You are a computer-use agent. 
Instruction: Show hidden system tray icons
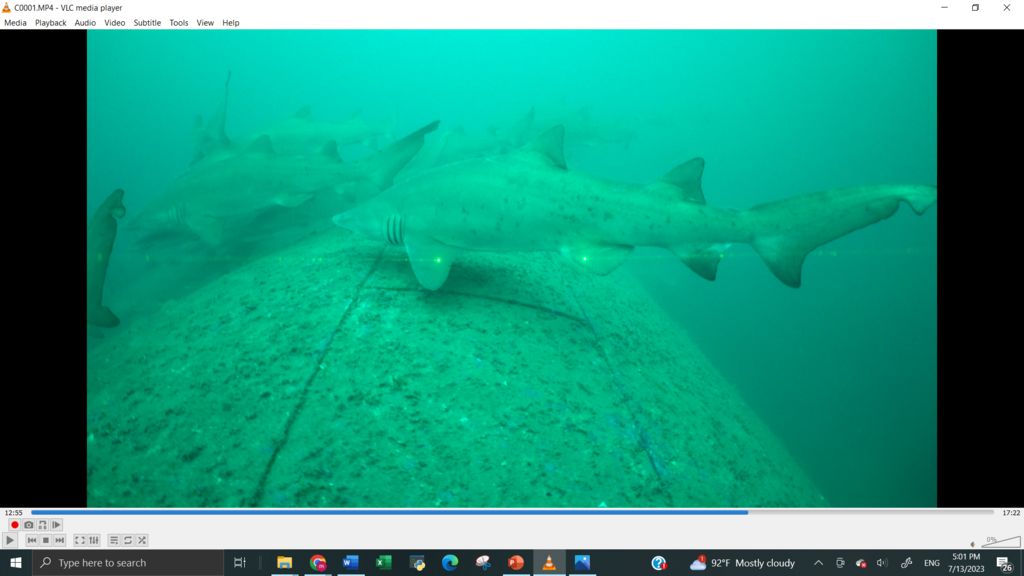[818, 563]
